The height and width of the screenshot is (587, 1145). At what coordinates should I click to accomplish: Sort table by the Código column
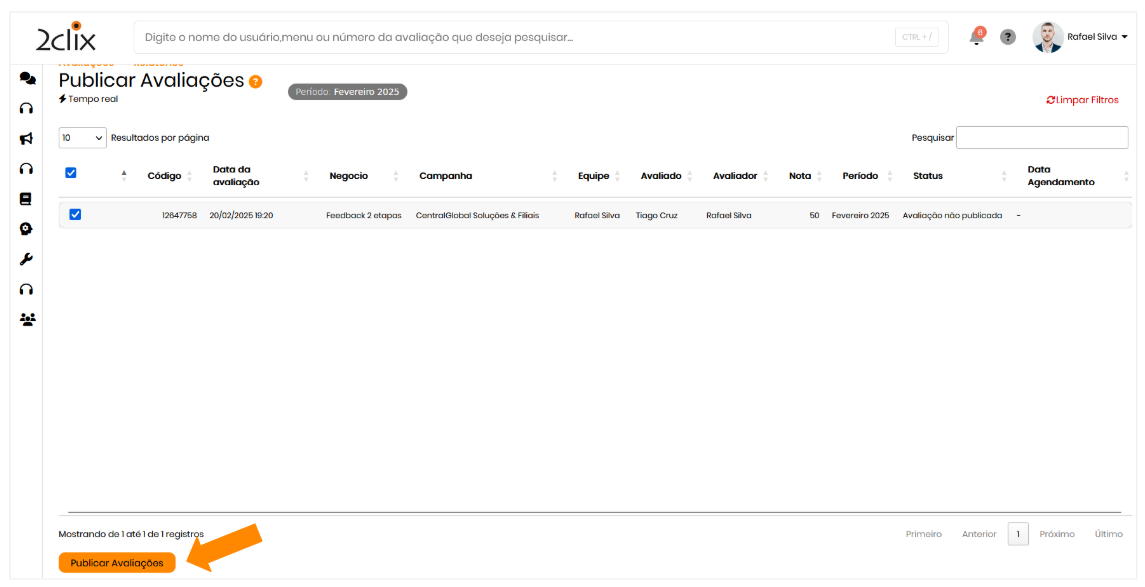point(165,176)
